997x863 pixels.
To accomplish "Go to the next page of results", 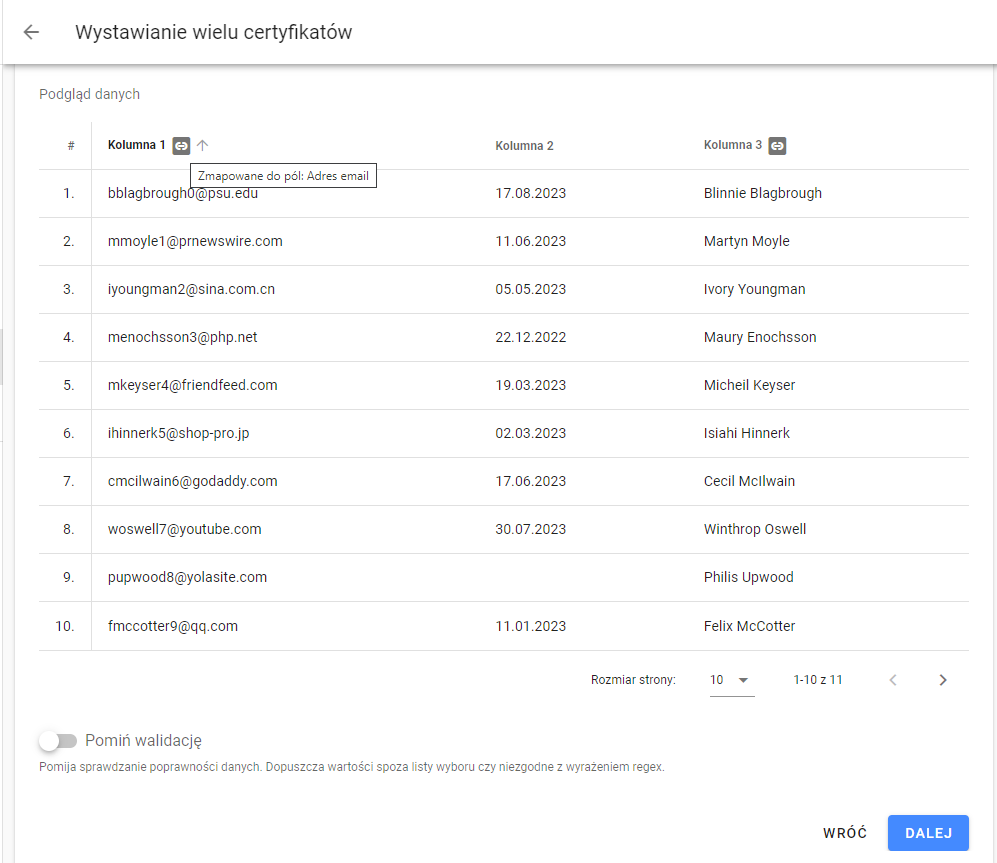I will 943,680.
